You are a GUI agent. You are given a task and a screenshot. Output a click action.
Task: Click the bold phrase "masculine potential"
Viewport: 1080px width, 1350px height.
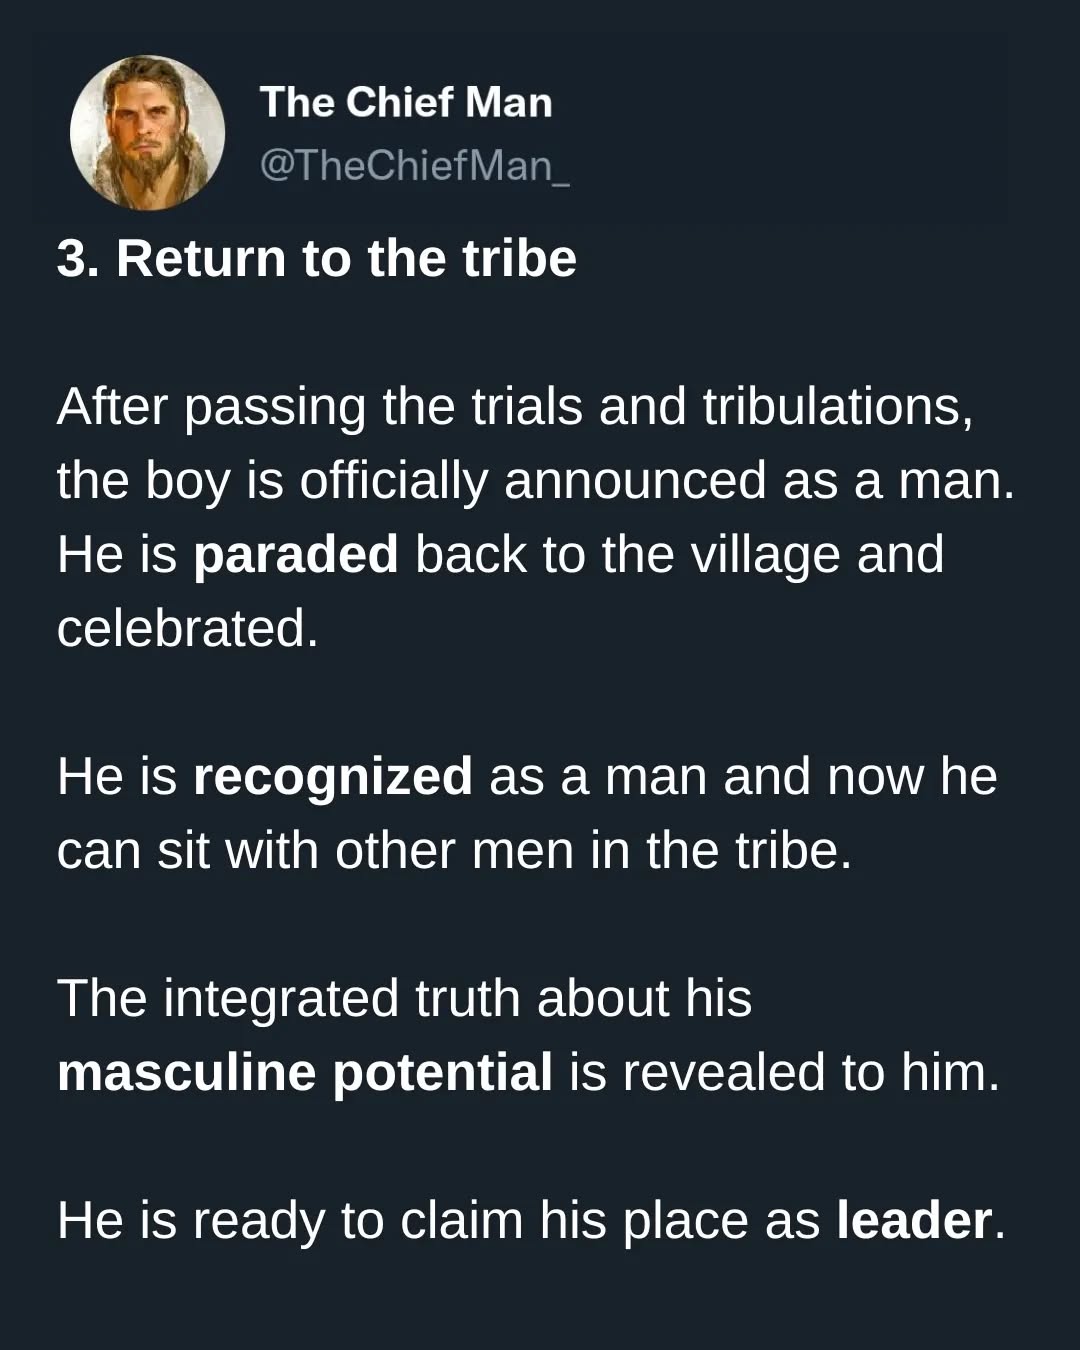point(305,1072)
